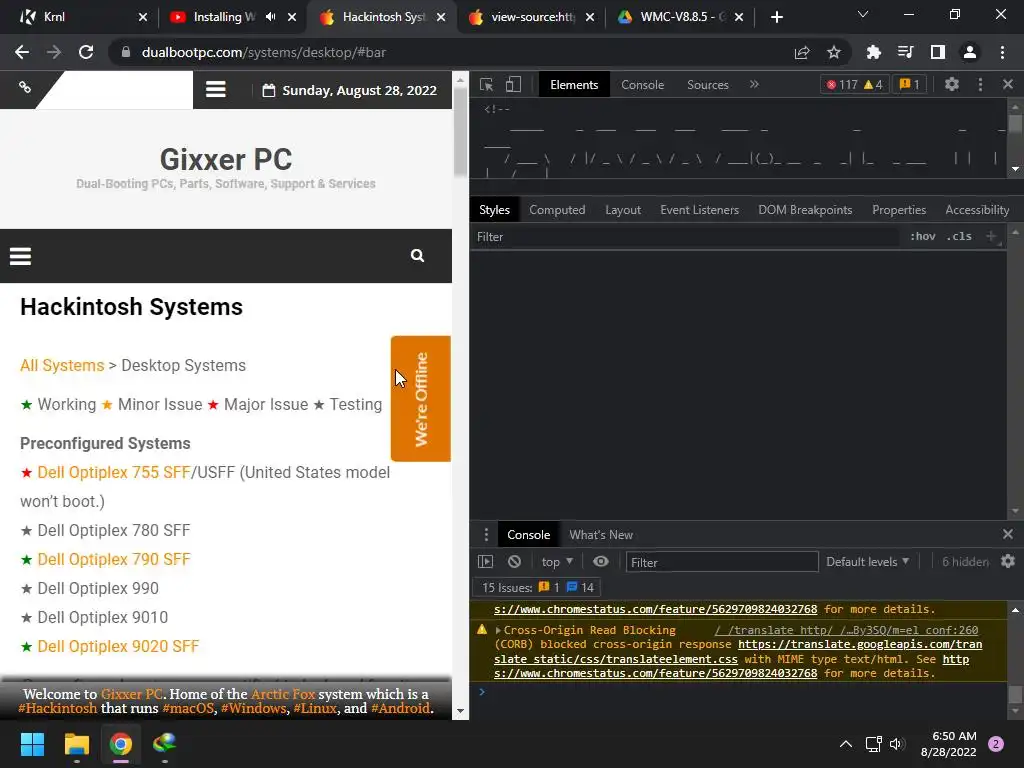The image size is (1024, 768).
Task: Open the main navigation hamburger menu
Action: click(20, 256)
